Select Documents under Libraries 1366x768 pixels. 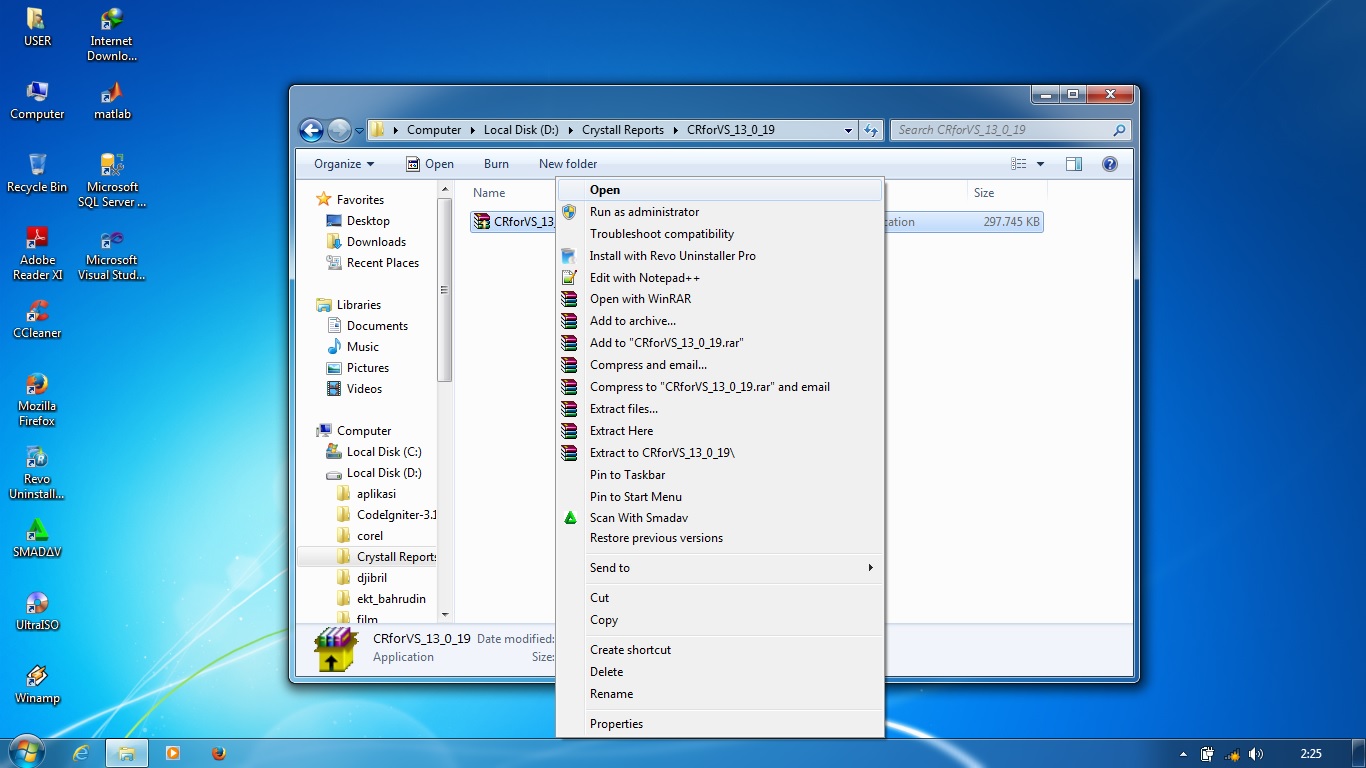pyautogui.click(x=377, y=326)
